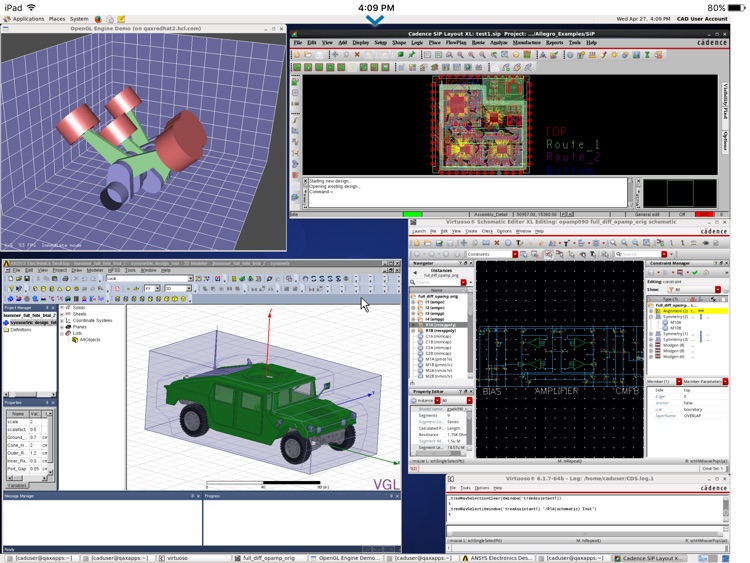Viewport: 750px width, 563px height.
Task: Open the Constraints dropdown in Virtuoso toolbar
Action: click(515, 254)
